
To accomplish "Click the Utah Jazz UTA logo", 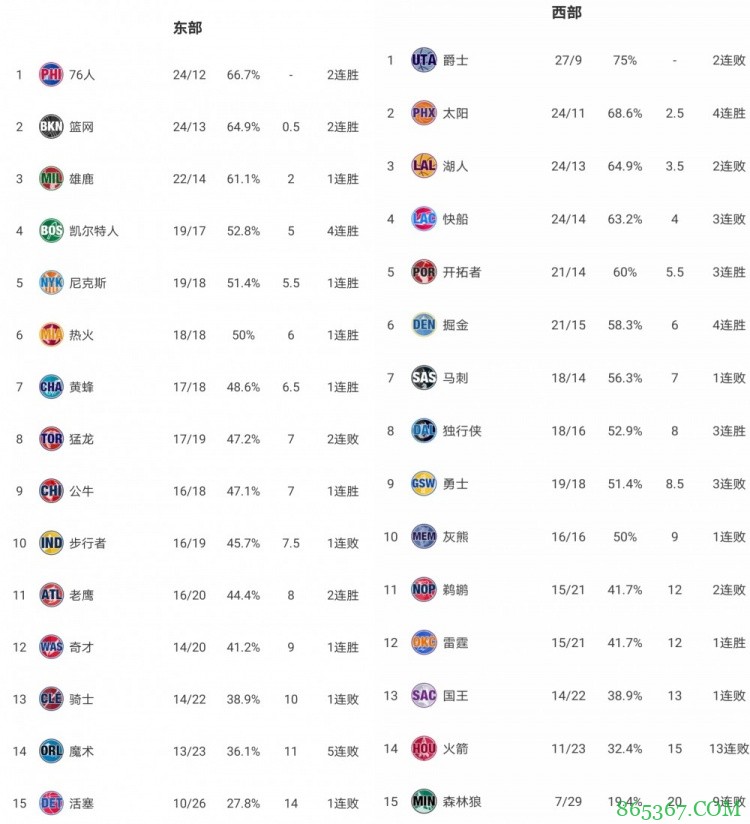I will click(x=424, y=60).
